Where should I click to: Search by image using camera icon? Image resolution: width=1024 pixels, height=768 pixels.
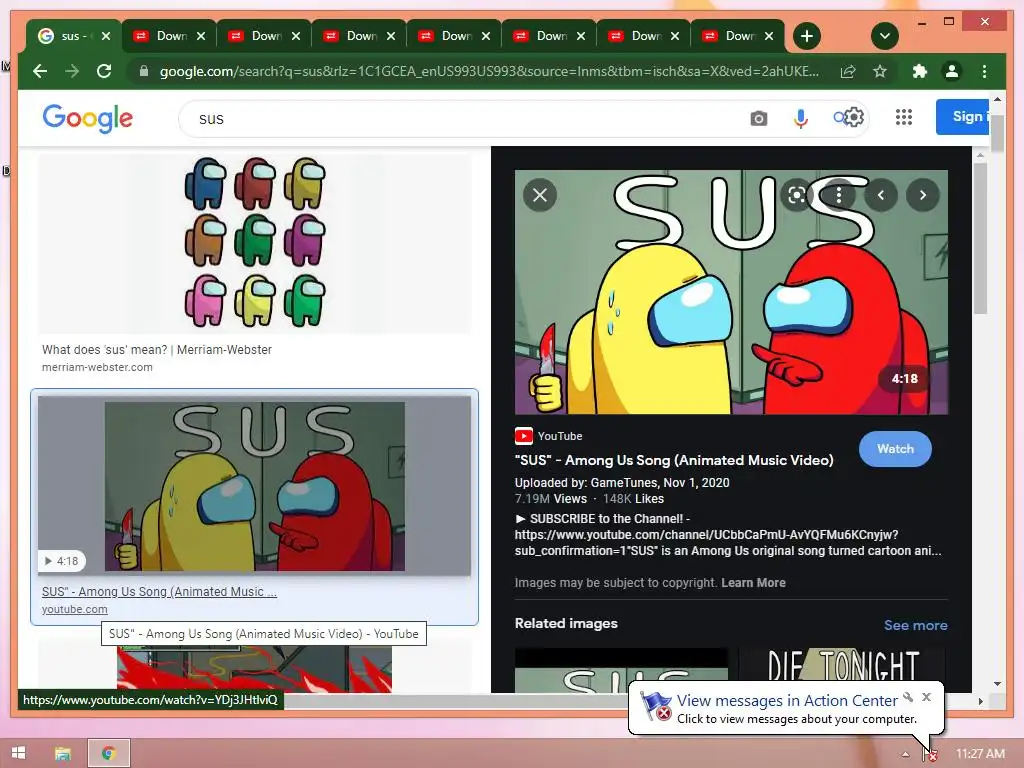(759, 119)
